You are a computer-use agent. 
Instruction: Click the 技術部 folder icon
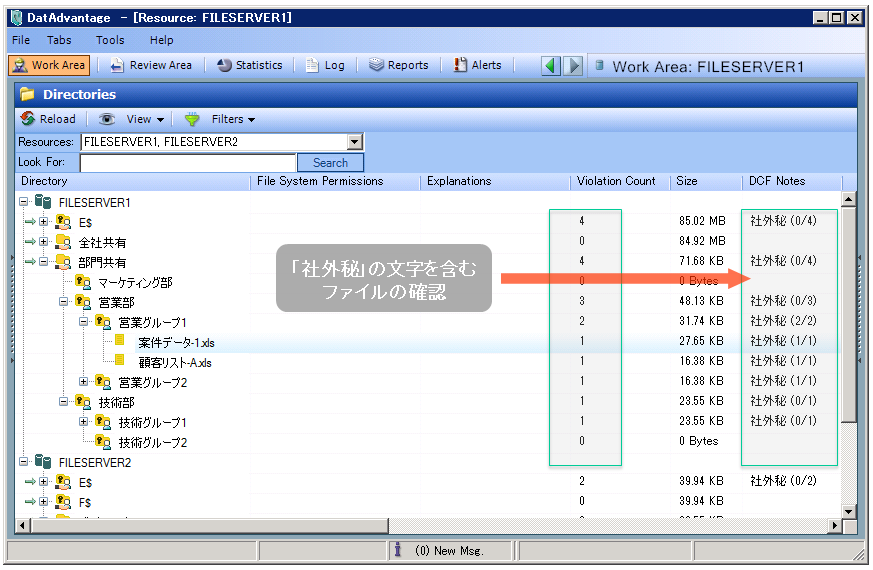[x=83, y=402]
